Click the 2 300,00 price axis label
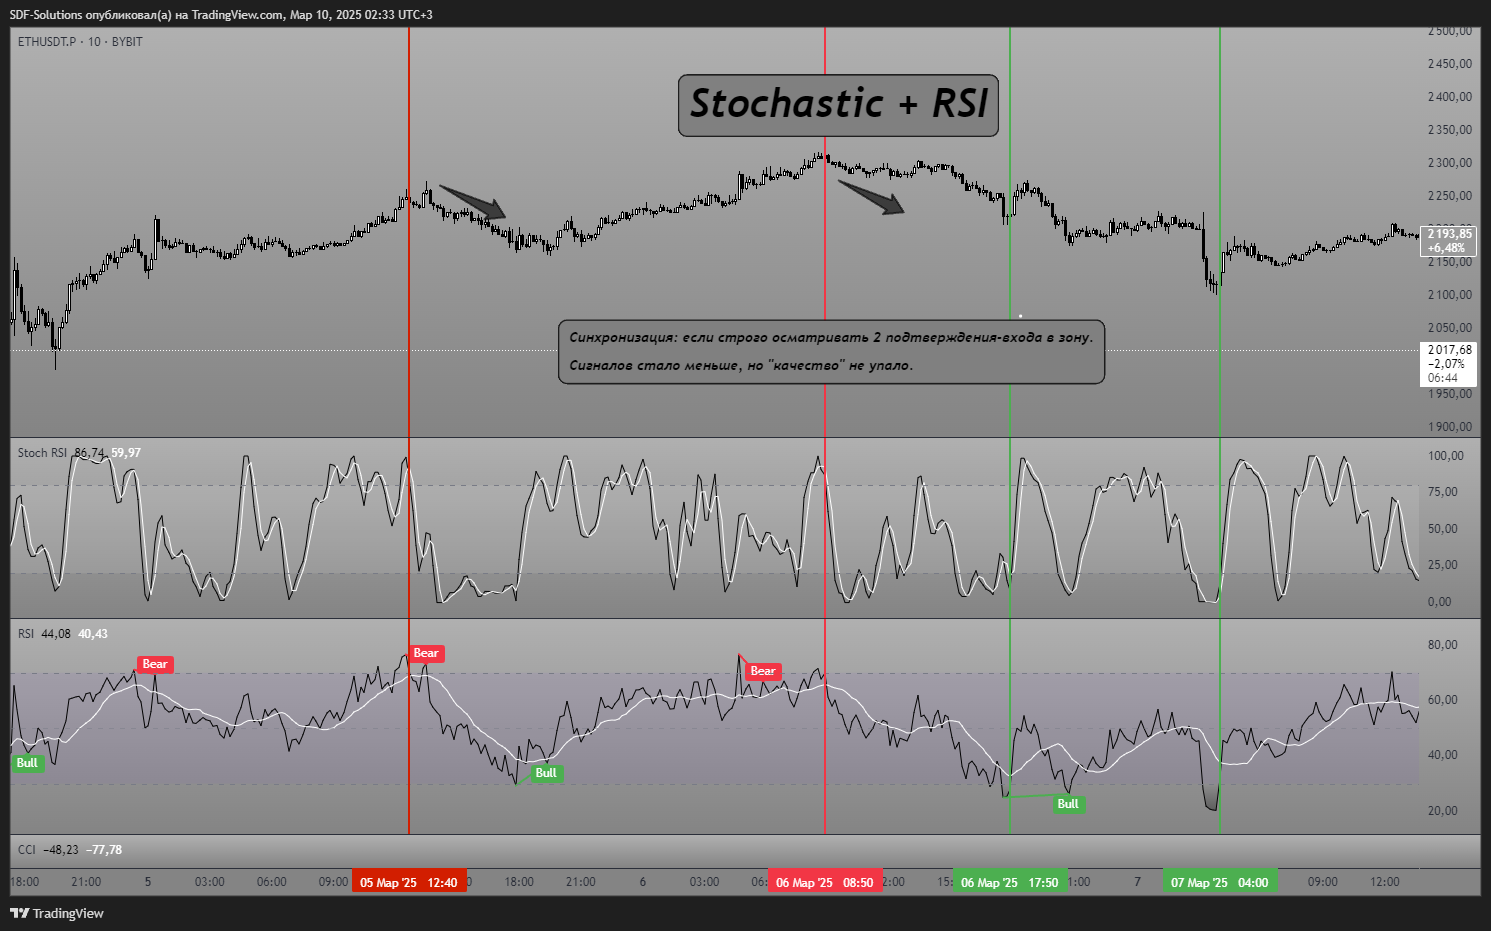The width and height of the screenshot is (1491, 931). (1450, 163)
